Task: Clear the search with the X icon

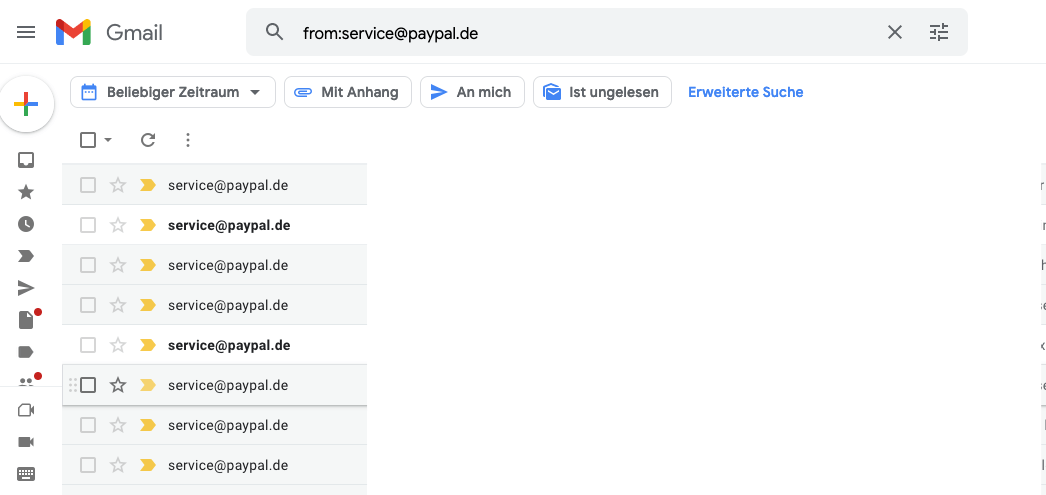Action: [895, 32]
